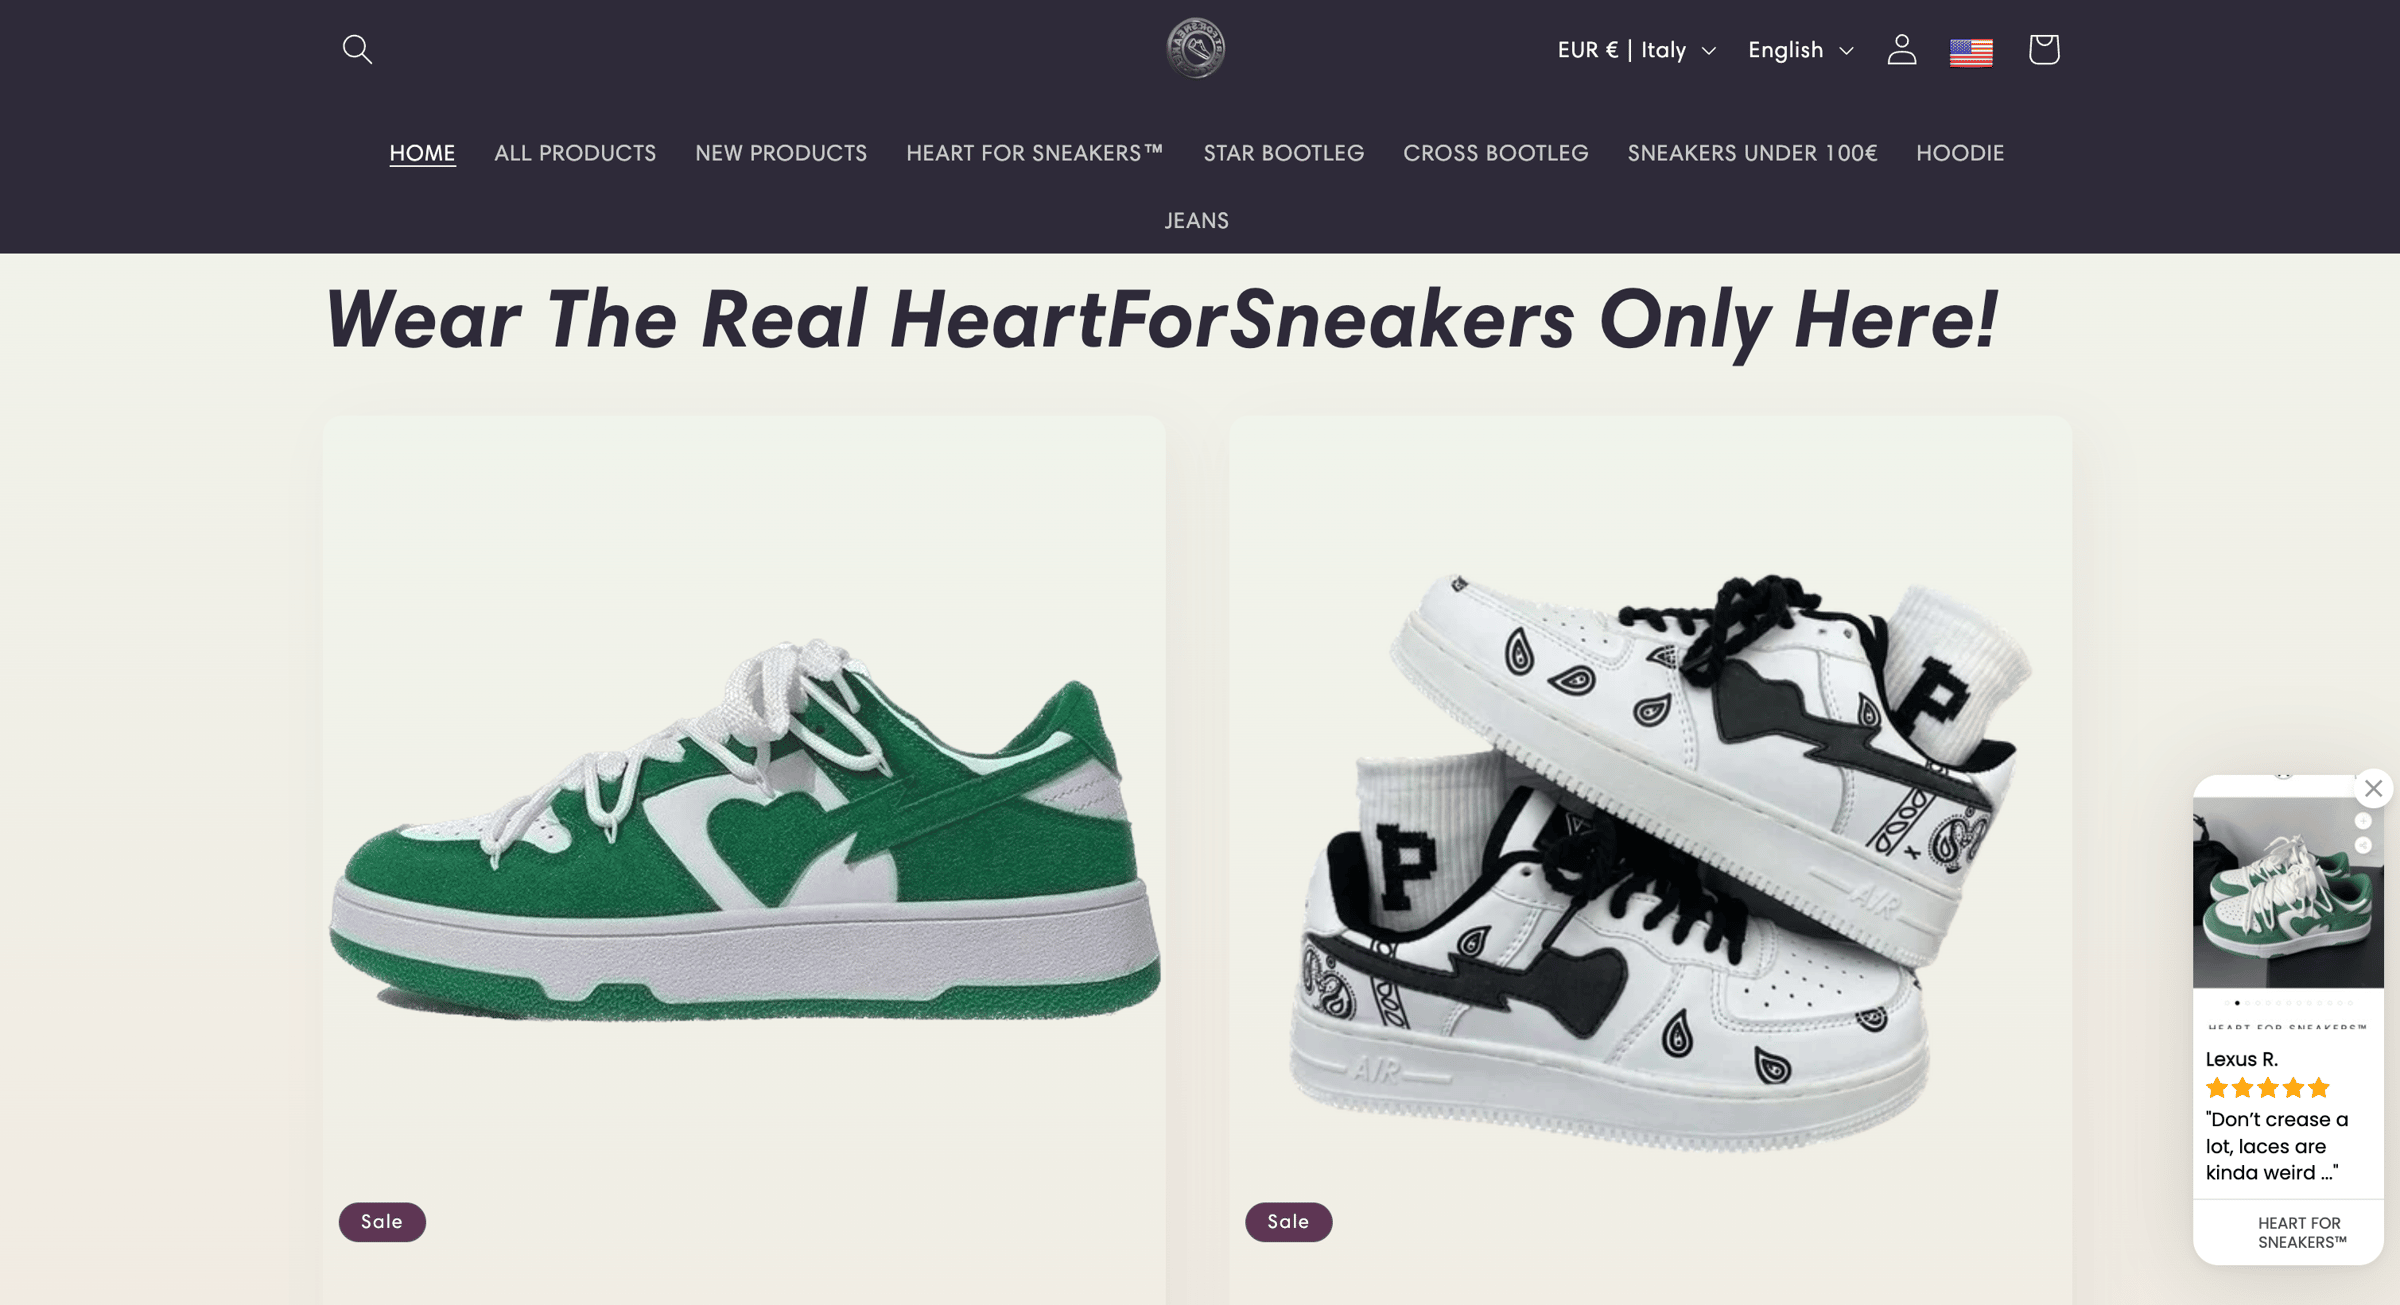Click the five-star rating in review
The height and width of the screenshot is (1305, 2400).
pos(2267,1088)
